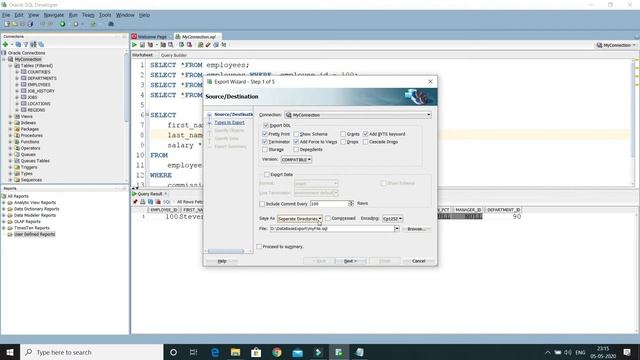Expand the Data Dictionary Reports node

pyautogui.click(x=4, y=209)
